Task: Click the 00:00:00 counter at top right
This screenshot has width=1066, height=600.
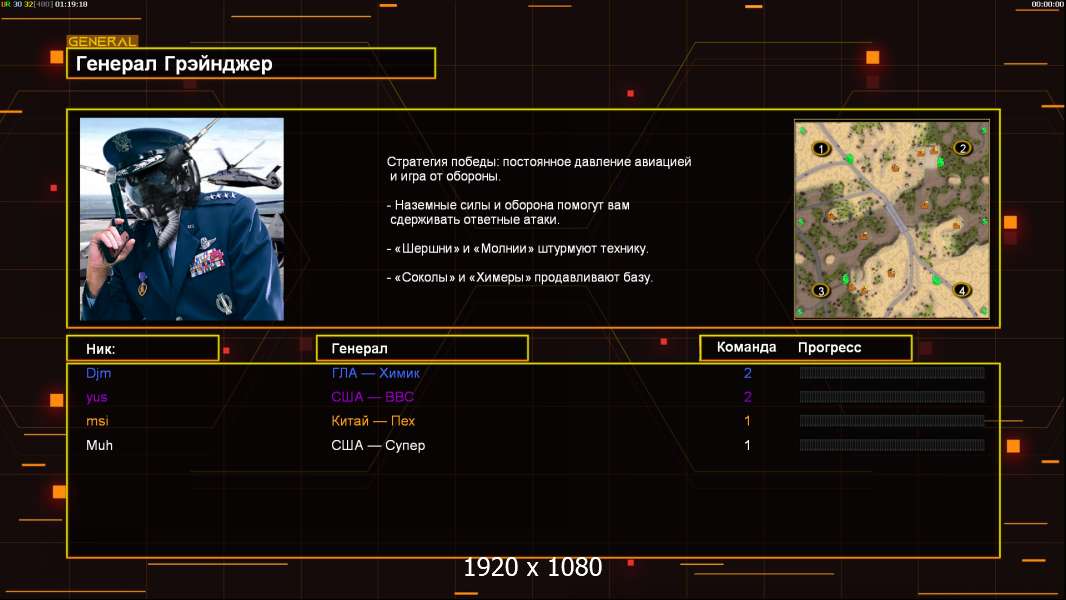Action: pos(1048,4)
